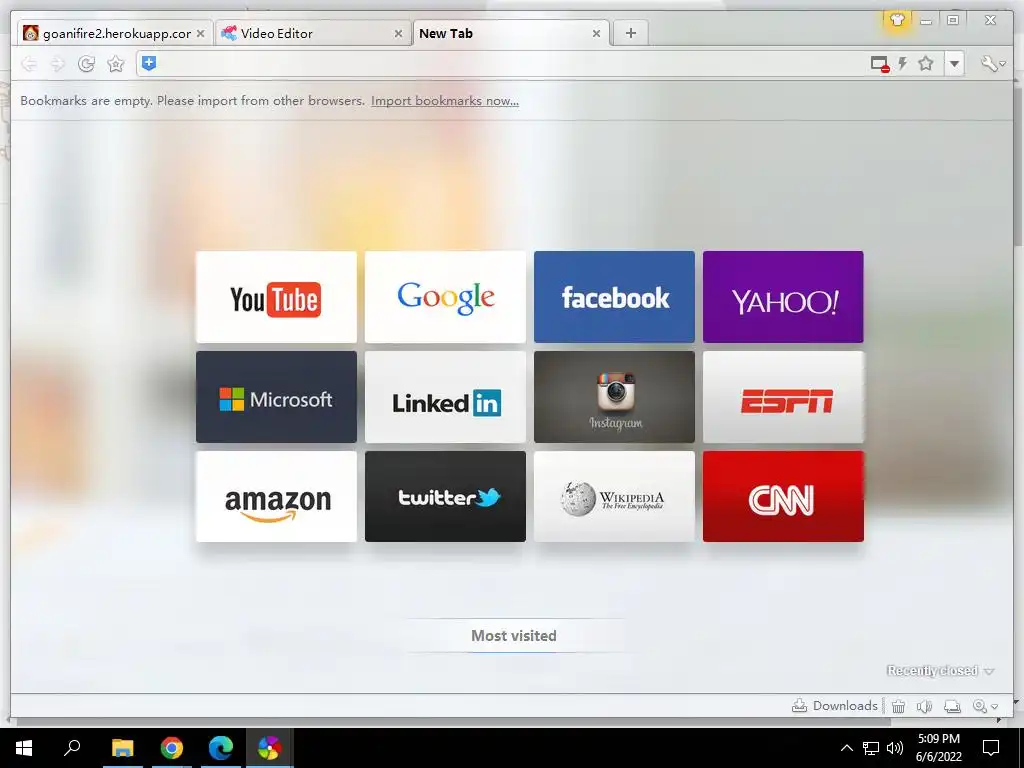This screenshot has height=768, width=1024.
Task: Open the LinkedIn speed dial tile
Action: pos(445,397)
